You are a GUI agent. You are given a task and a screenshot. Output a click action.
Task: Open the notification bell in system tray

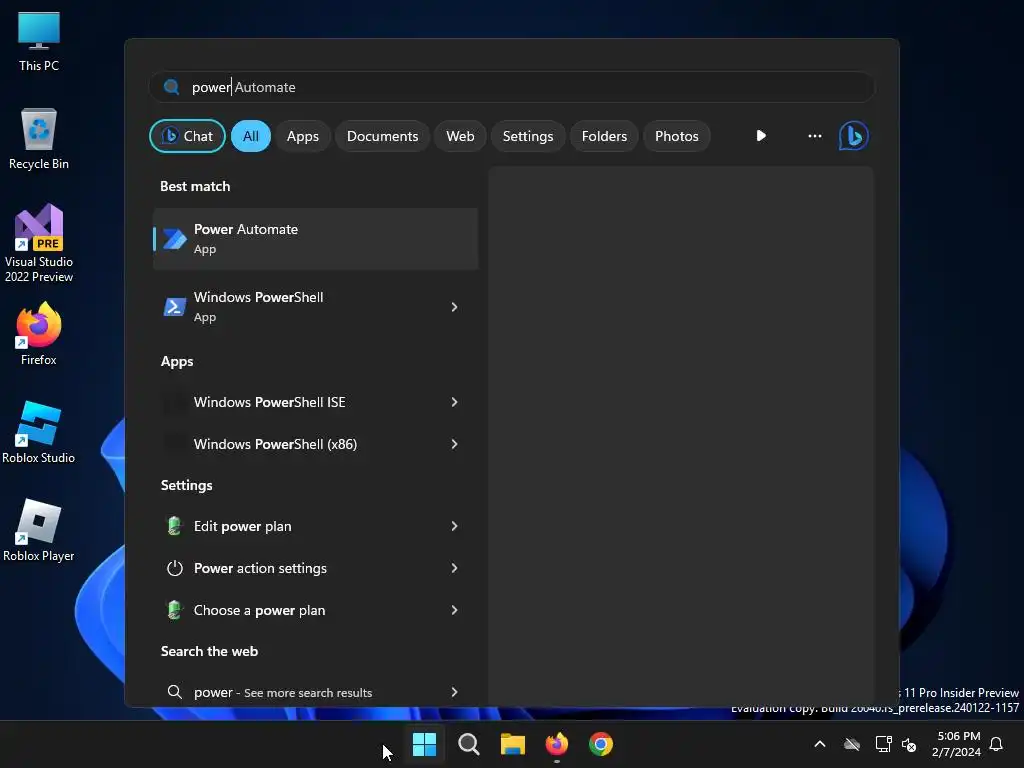(997, 744)
